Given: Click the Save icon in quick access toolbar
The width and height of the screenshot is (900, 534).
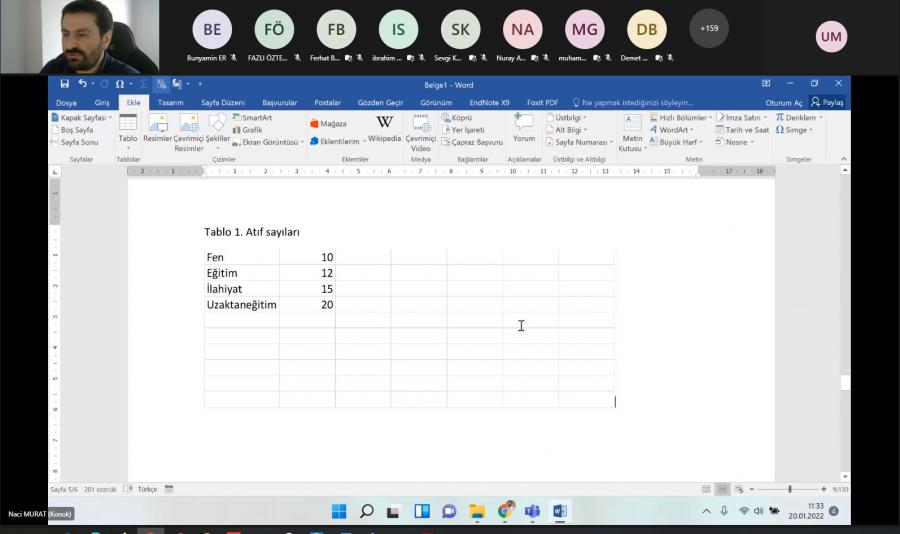Looking at the screenshot, I should point(65,84).
